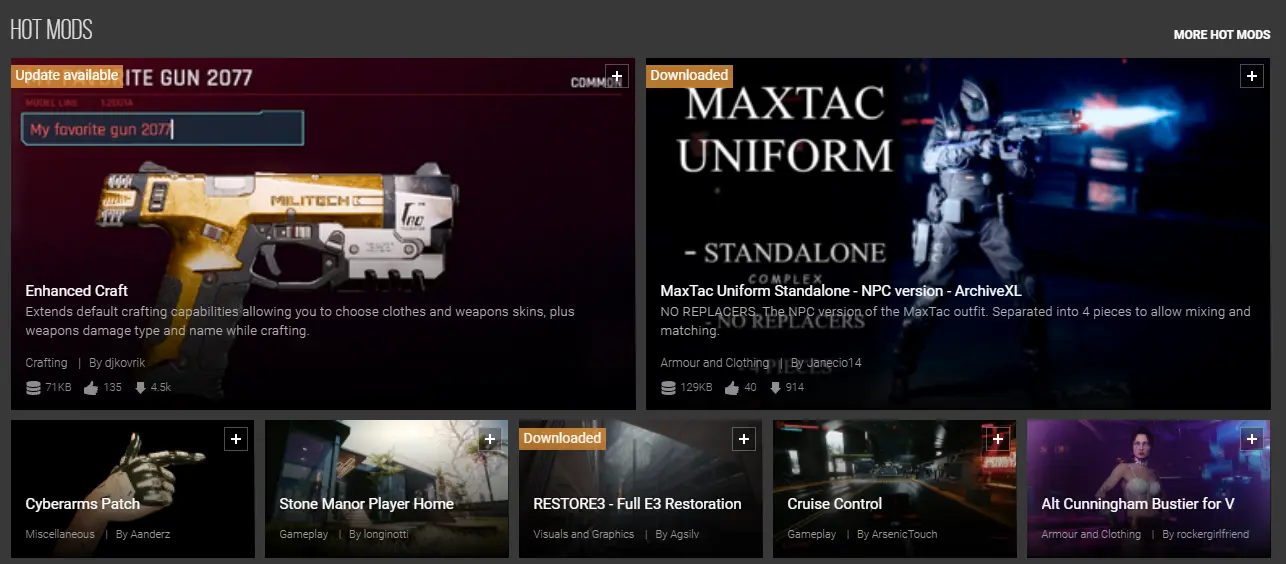Screen dimensions: 1286x564
Task: Open the Cruise Control mod title
Action: 835,503
